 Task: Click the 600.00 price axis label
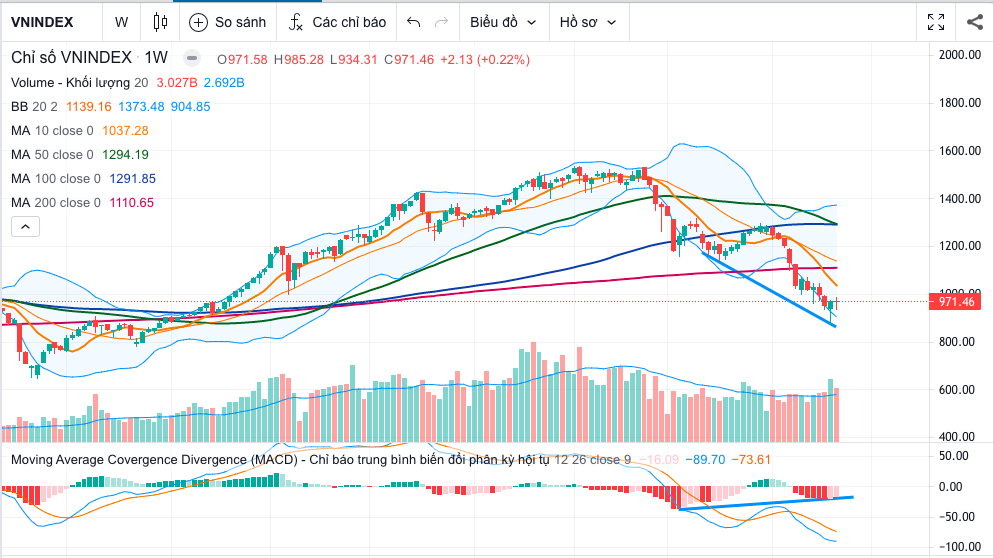pos(956,390)
